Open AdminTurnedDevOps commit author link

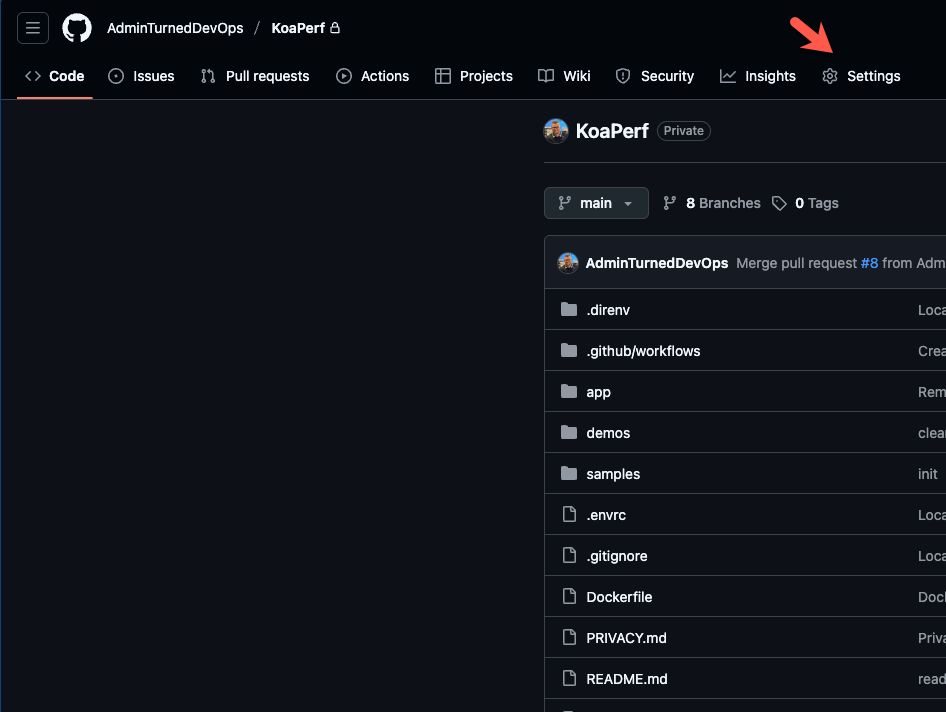[657, 263]
